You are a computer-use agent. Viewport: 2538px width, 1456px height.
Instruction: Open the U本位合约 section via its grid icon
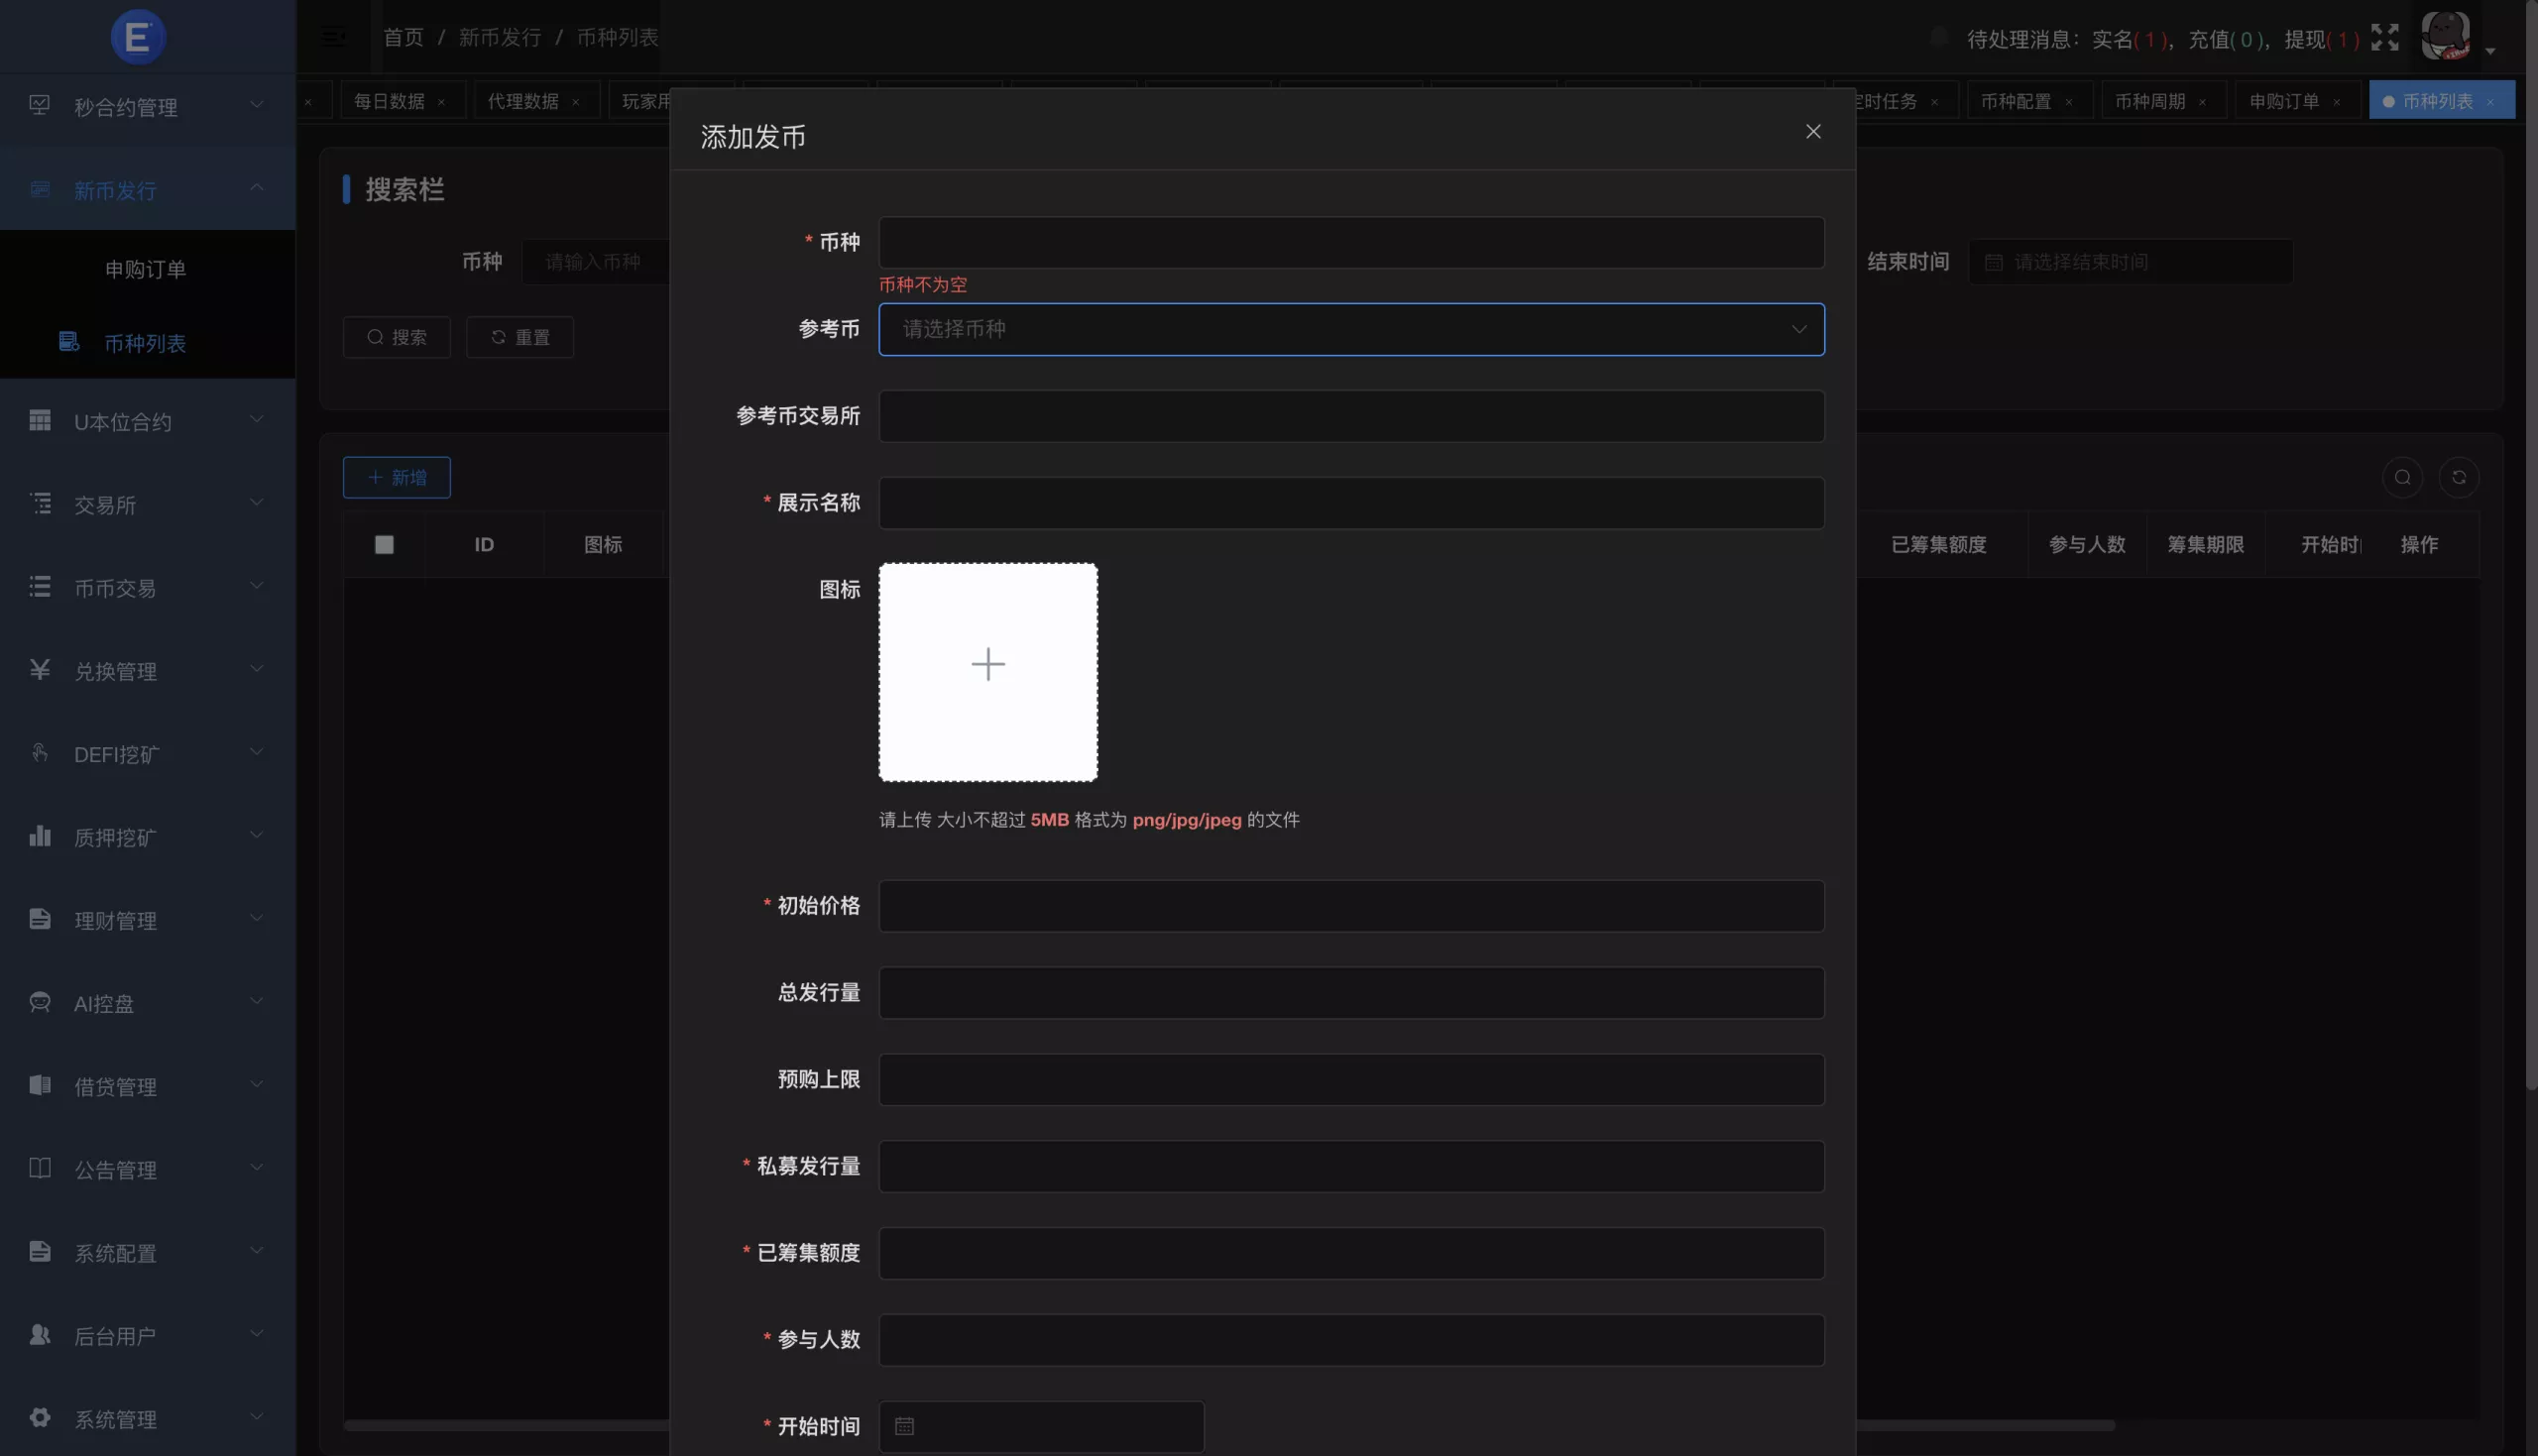coord(40,421)
